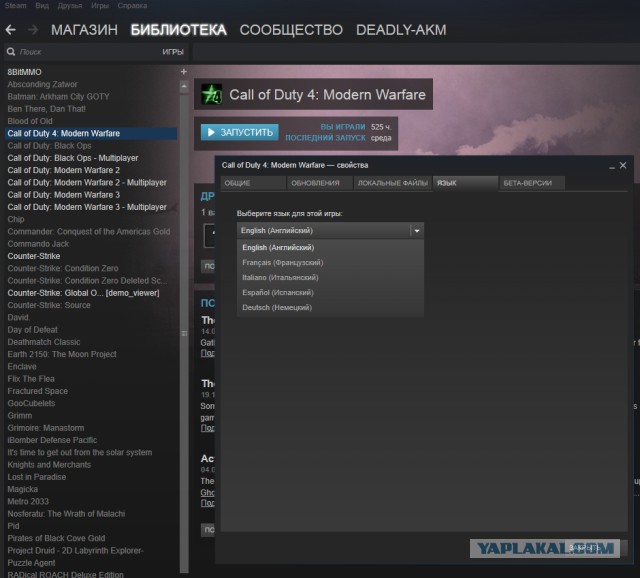Minimize the properties dialog
The width and height of the screenshot is (640, 578).
pos(611,167)
